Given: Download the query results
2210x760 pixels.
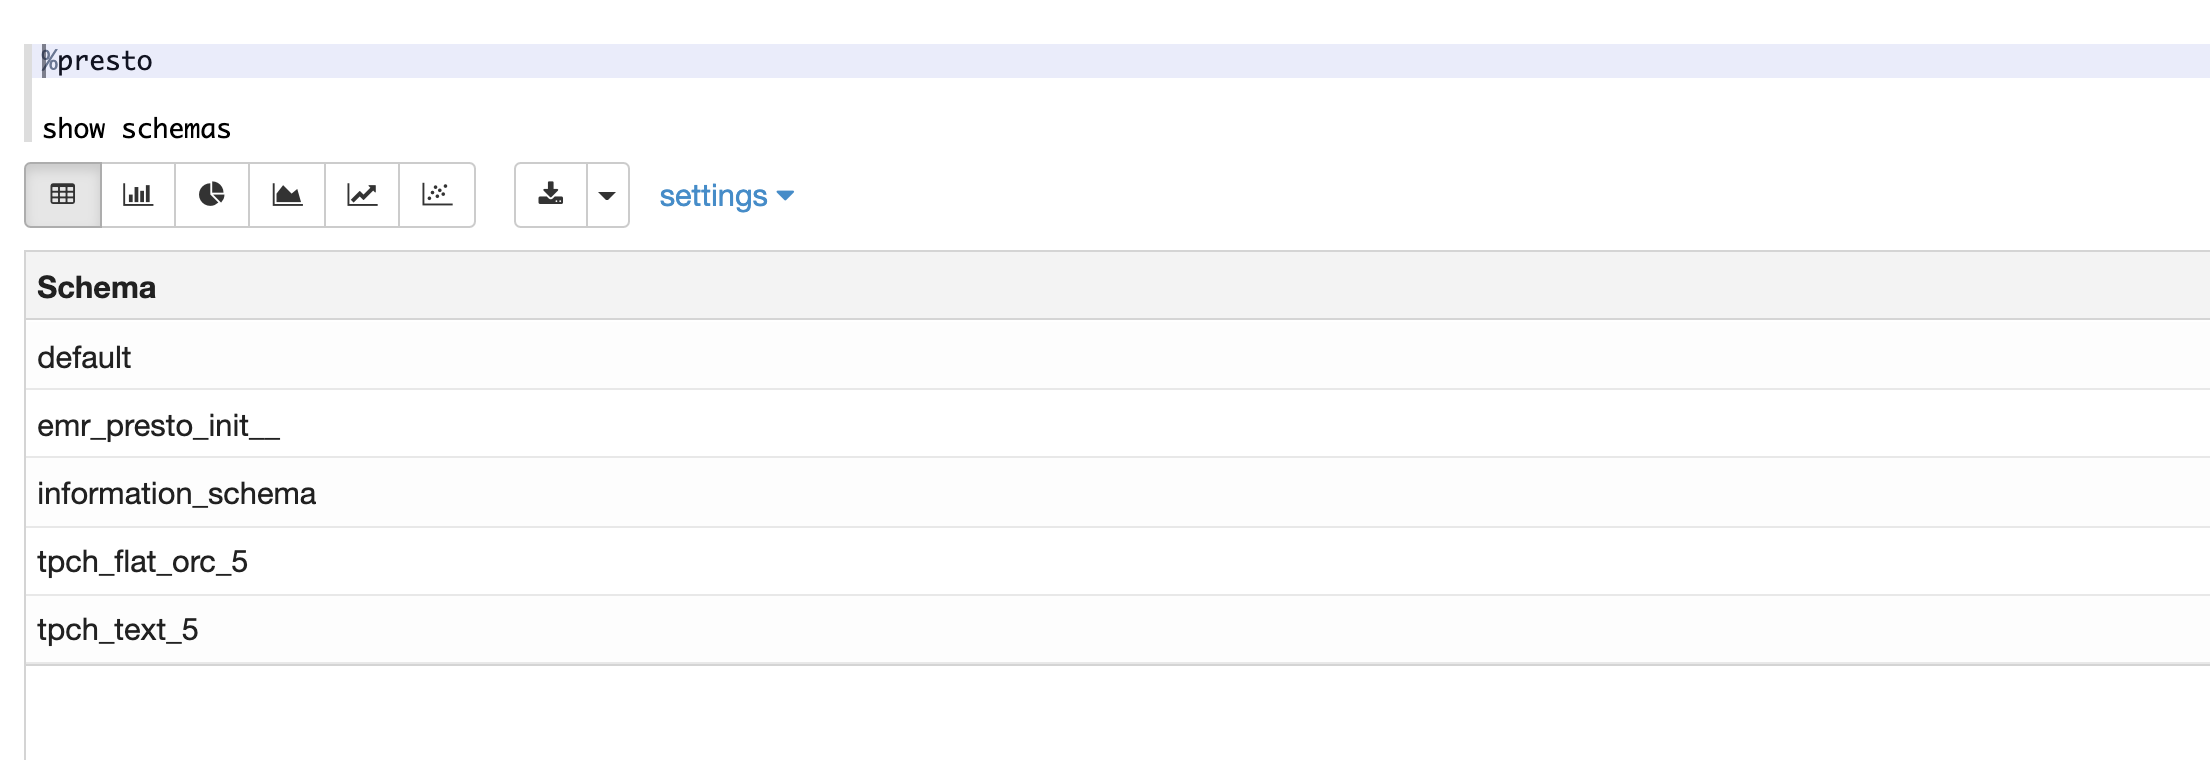Looking at the screenshot, I should (551, 195).
